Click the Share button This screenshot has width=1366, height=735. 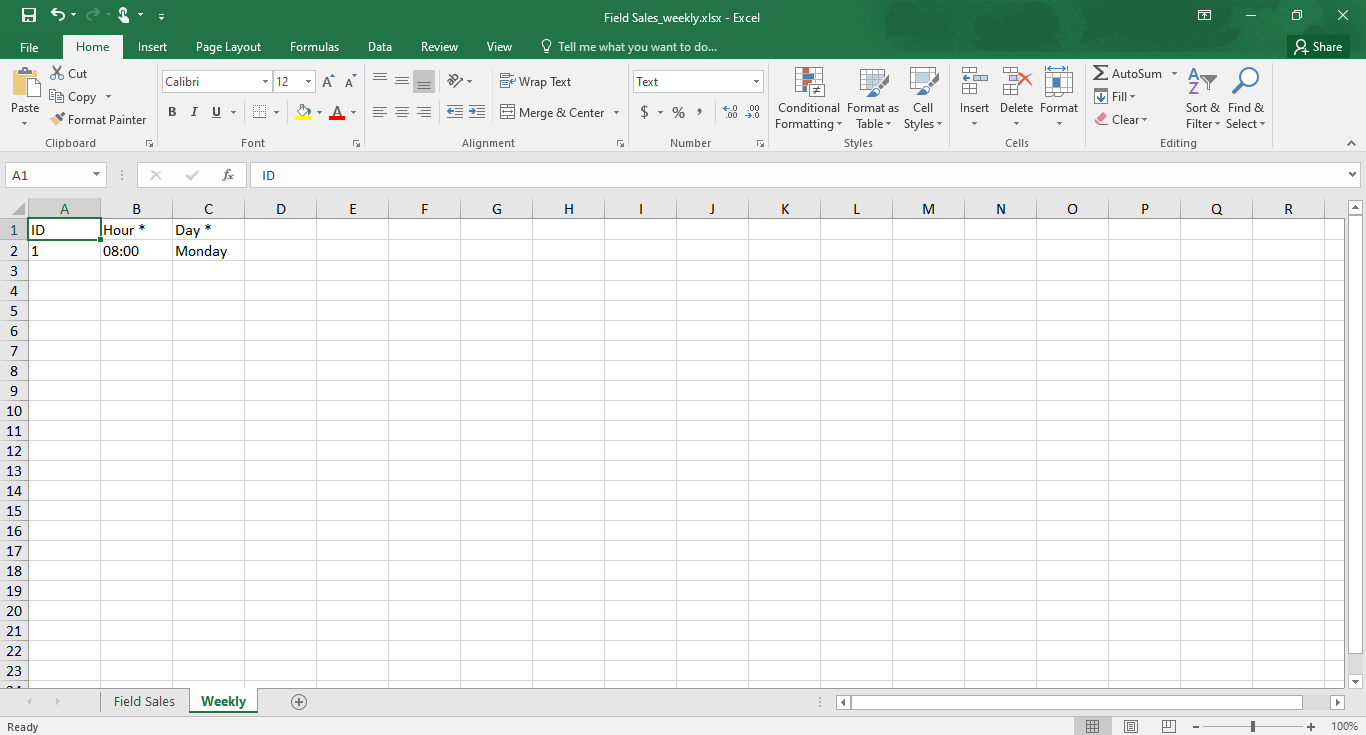[1317, 47]
